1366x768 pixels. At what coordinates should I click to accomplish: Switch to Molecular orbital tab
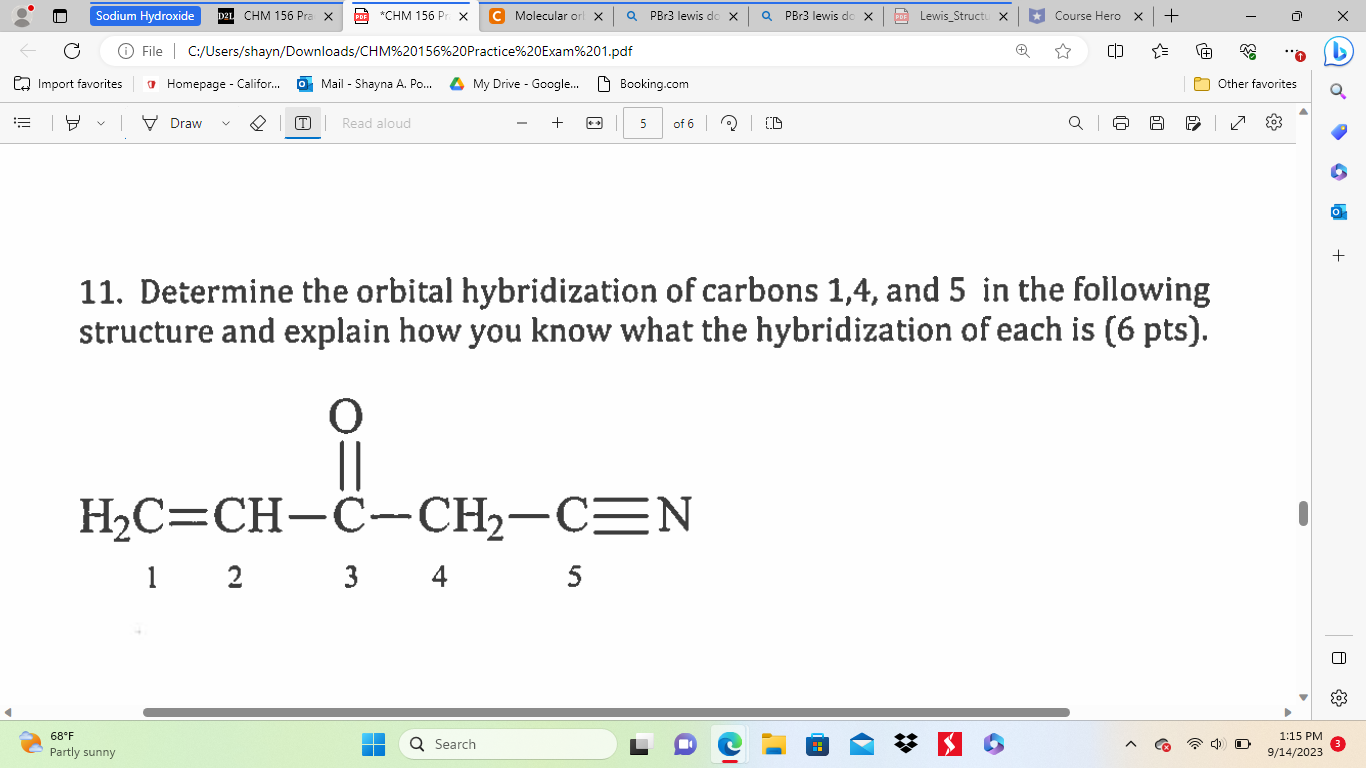click(548, 16)
